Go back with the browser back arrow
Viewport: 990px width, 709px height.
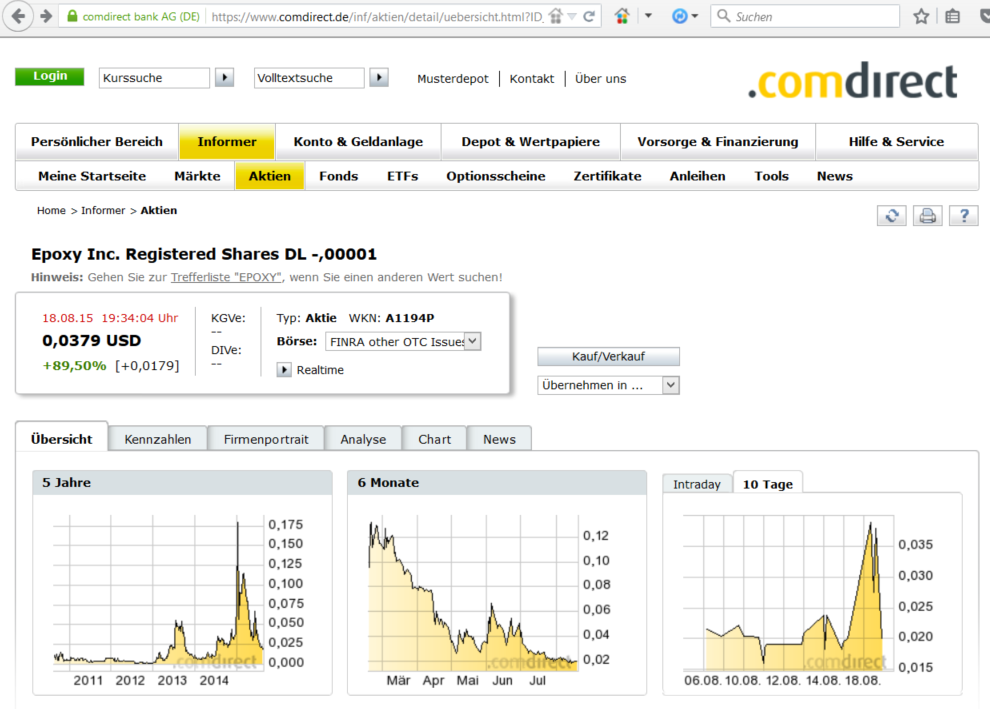point(18,16)
